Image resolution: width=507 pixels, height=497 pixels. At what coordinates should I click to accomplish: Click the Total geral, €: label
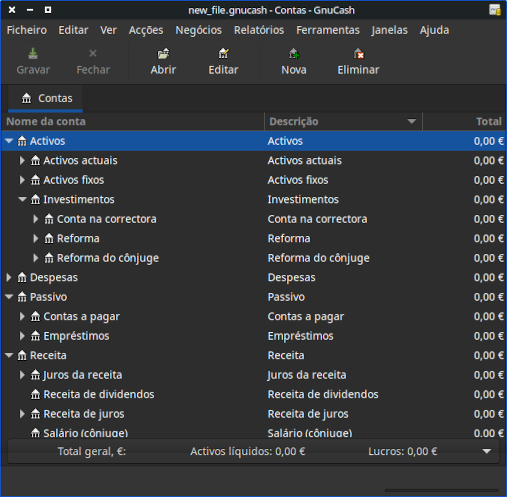pyautogui.click(x=92, y=451)
